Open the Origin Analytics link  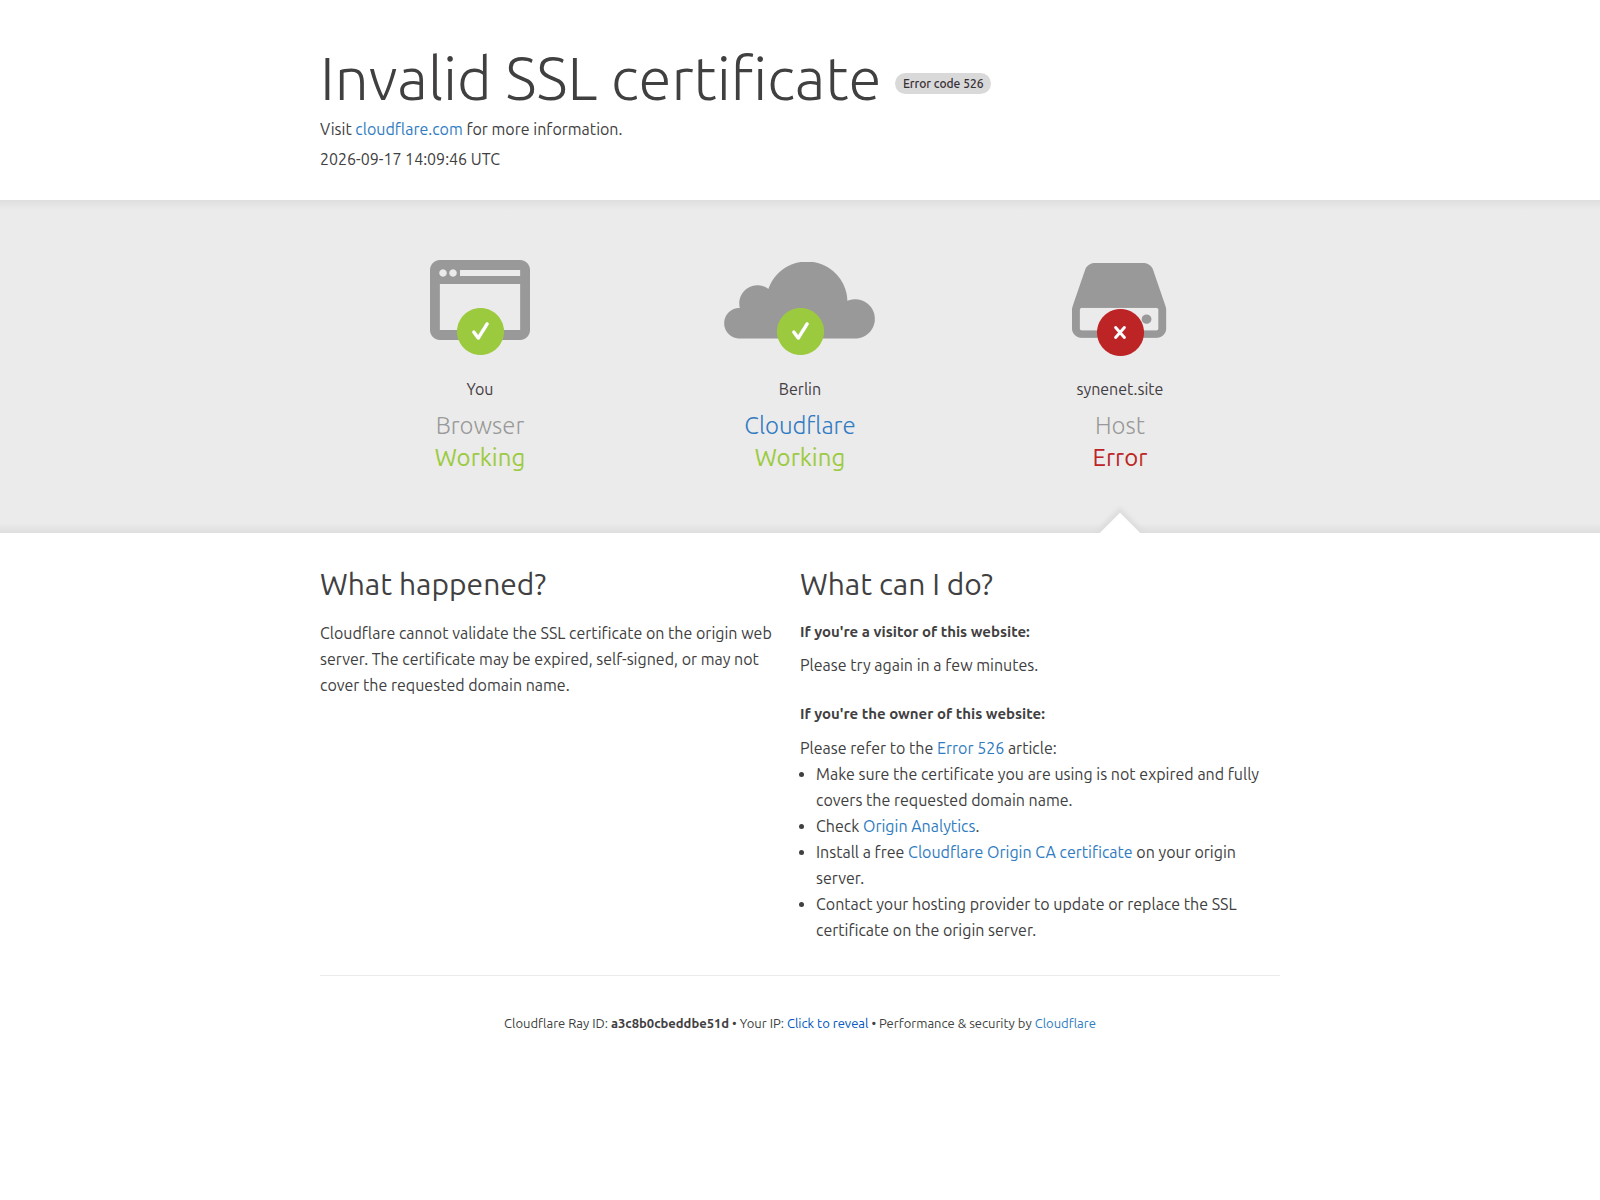click(919, 826)
